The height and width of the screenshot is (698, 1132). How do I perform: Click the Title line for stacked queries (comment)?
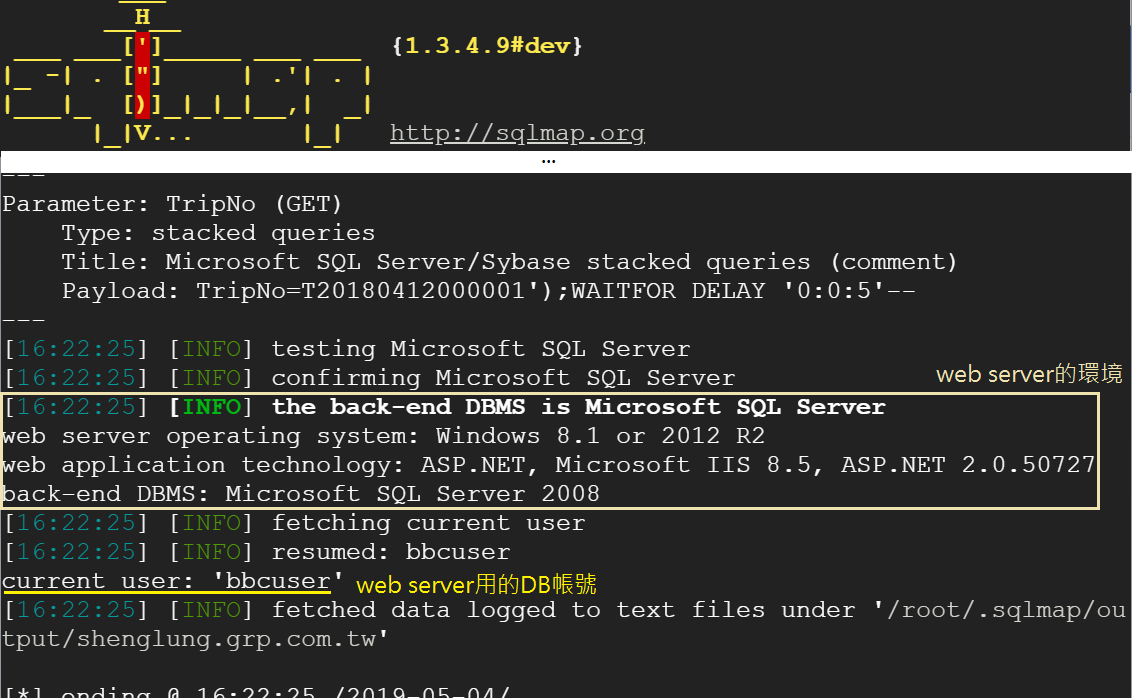tap(509, 262)
